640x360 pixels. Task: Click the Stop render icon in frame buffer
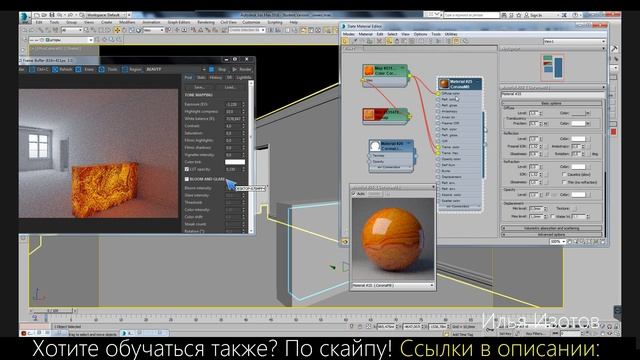211,70
